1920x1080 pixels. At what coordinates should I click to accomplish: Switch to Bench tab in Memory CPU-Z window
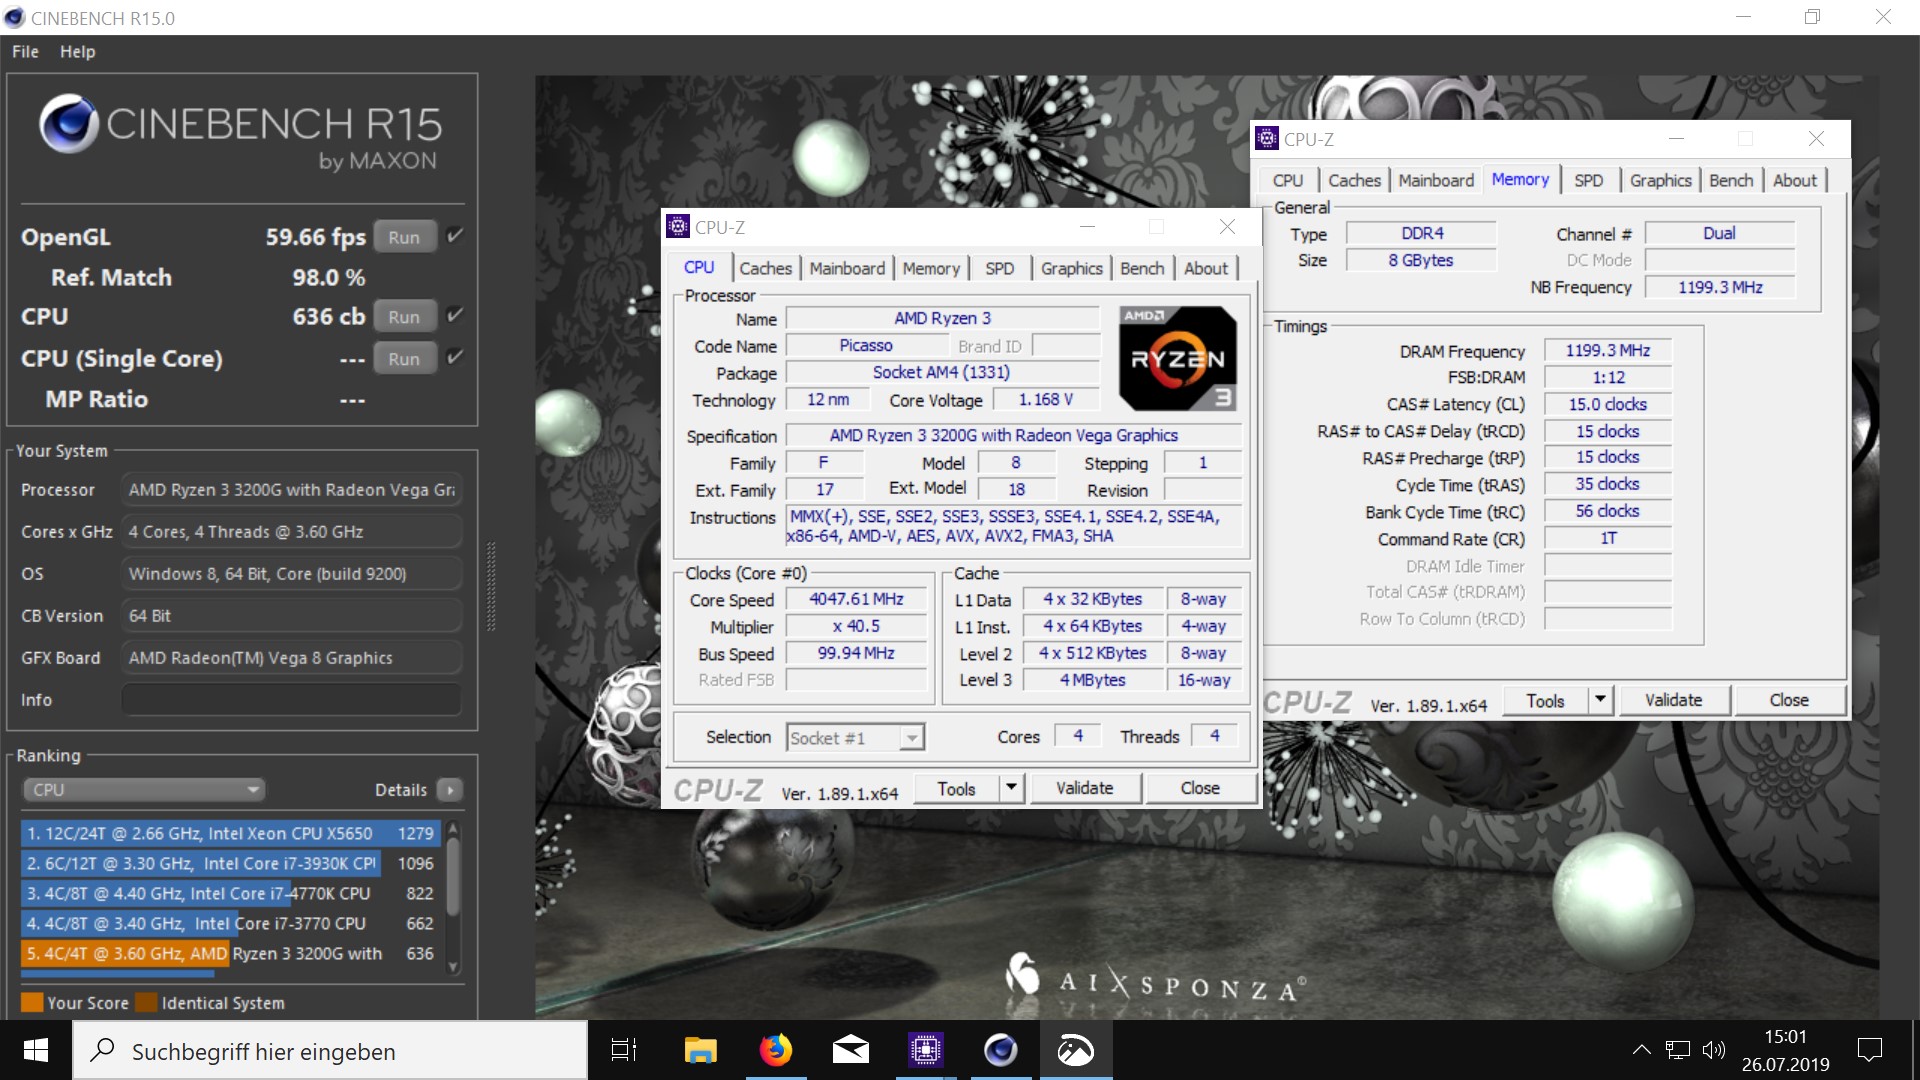[x=1731, y=181]
